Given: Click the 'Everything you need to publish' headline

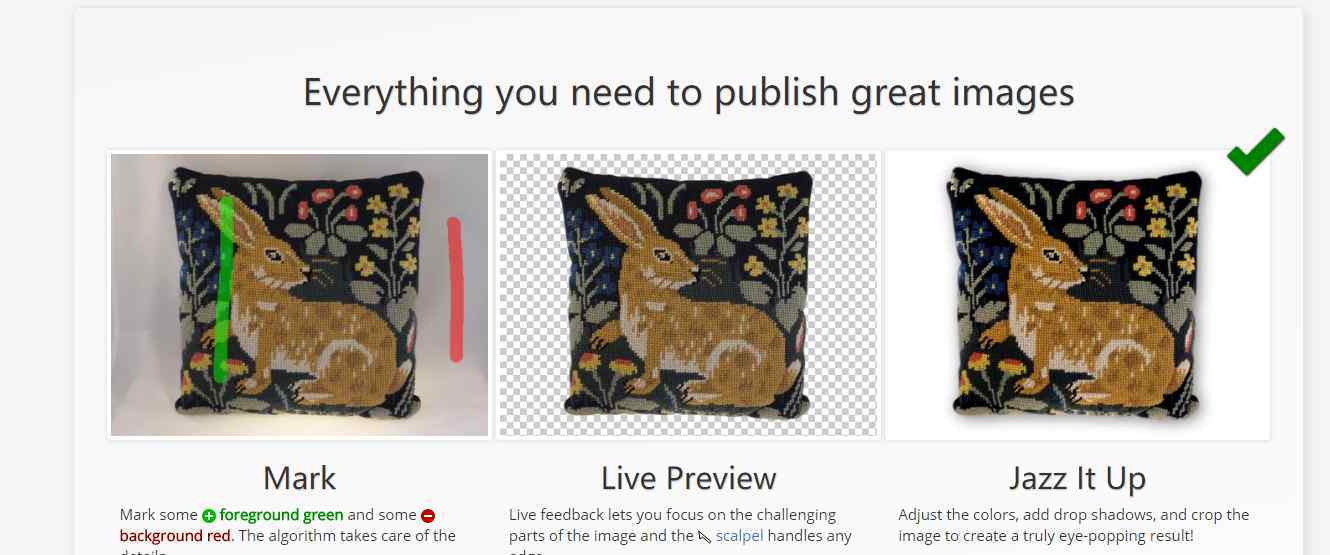Looking at the screenshot, I should [688, 92].
